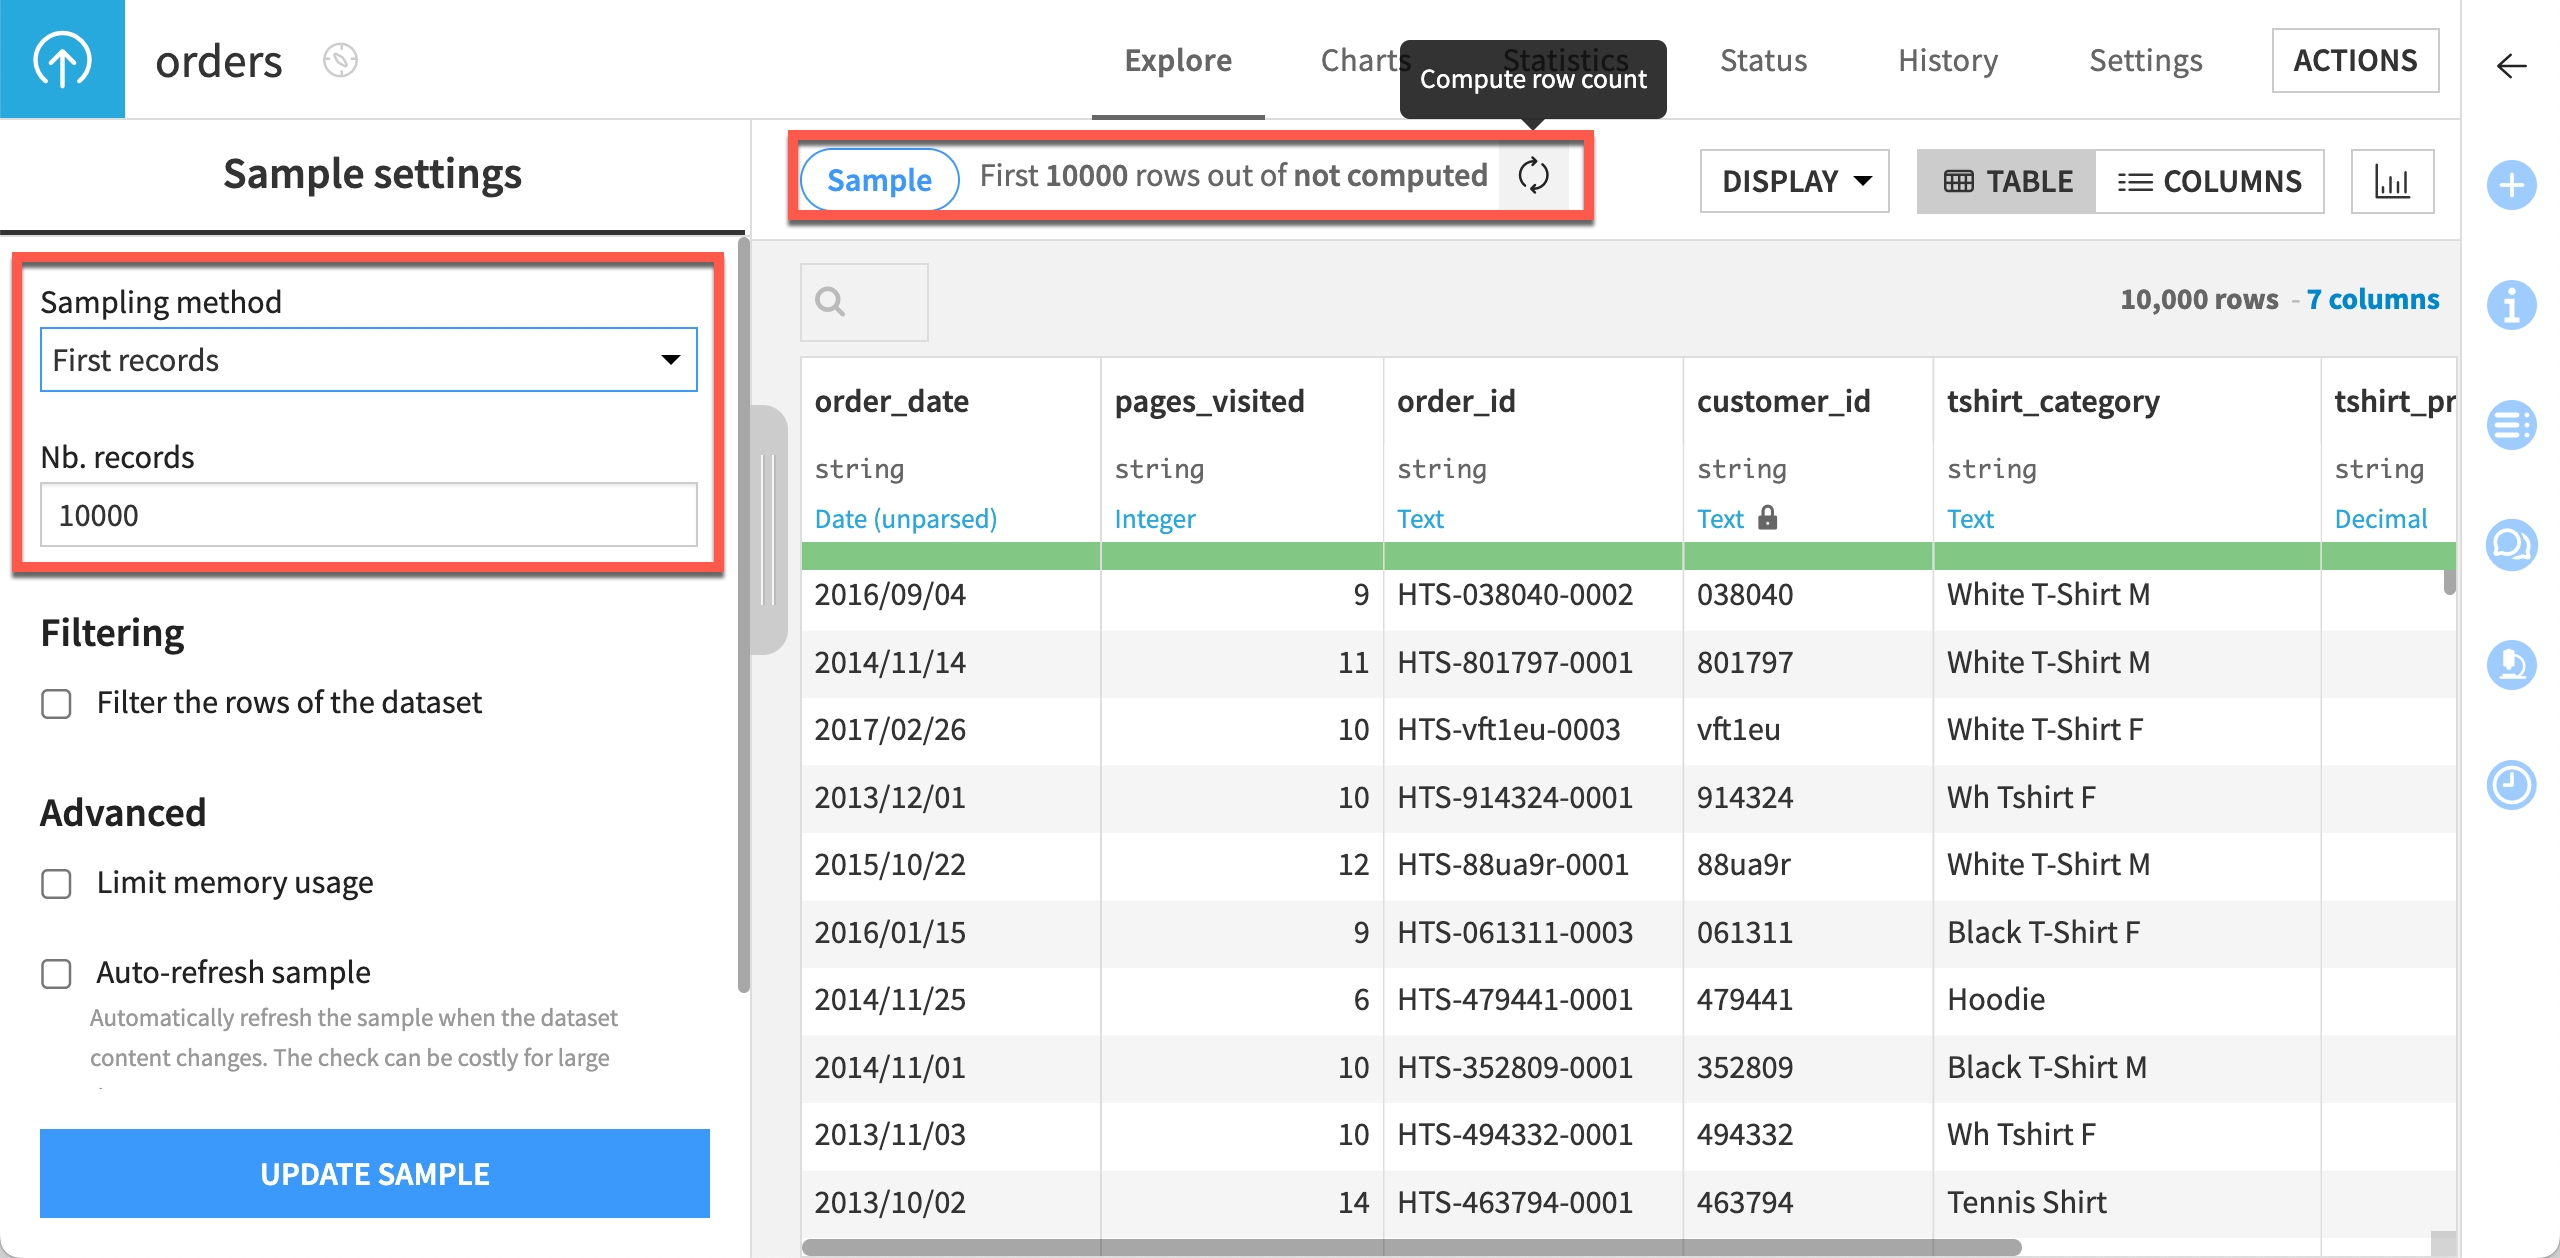Click cell 2014/11/14
The image size is (2560, 1258).
[x=951, y=663]
